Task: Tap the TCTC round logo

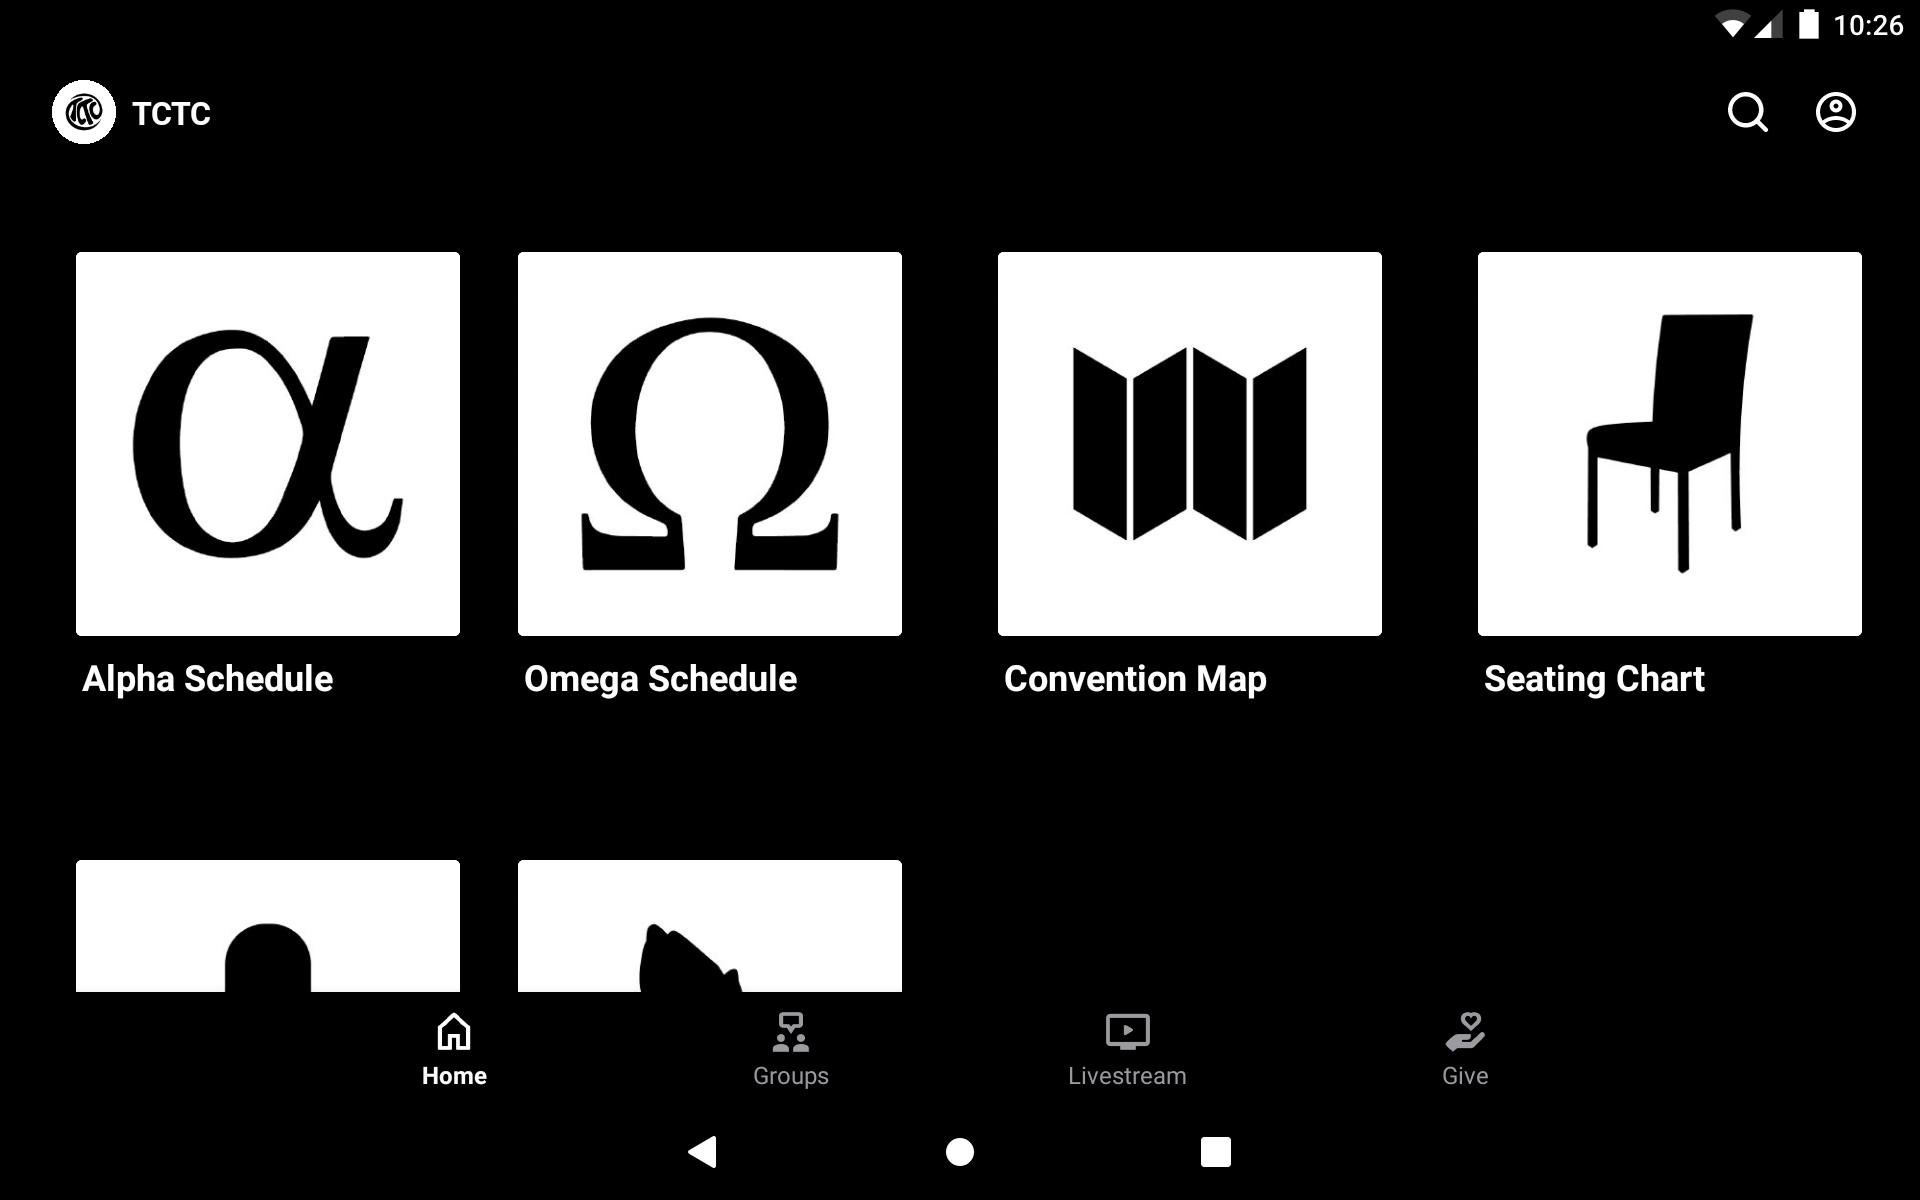Action: point(84,113)
